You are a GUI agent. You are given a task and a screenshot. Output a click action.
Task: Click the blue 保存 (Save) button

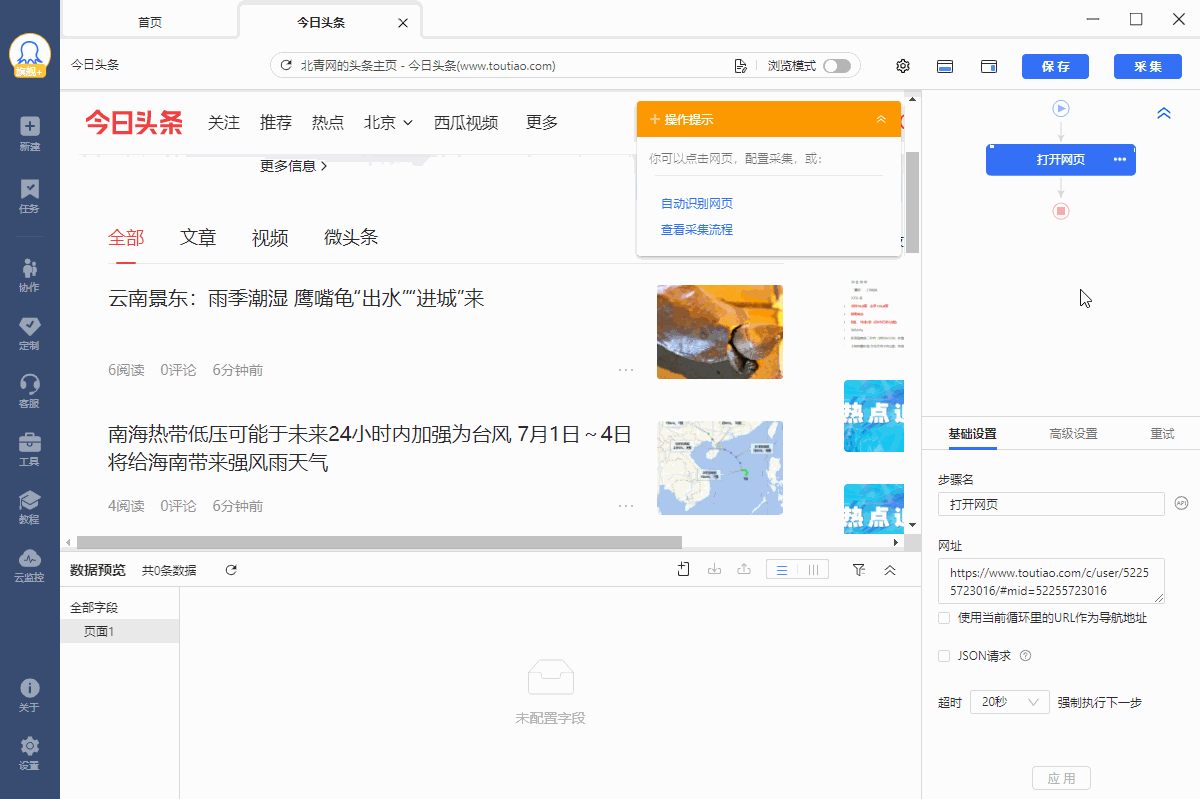[x=1055, y=66]
